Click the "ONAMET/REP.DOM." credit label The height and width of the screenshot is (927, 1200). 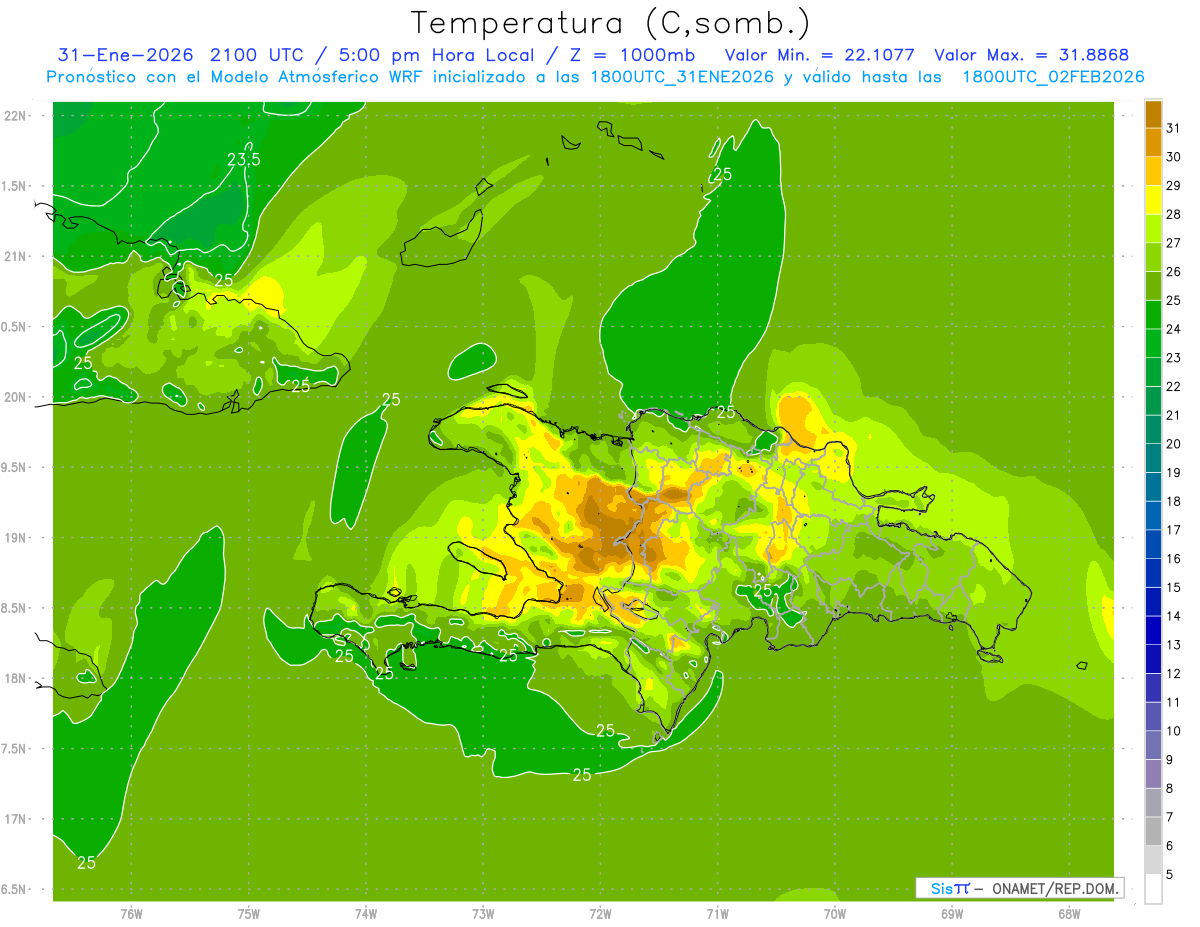[x=1056, y=888]
